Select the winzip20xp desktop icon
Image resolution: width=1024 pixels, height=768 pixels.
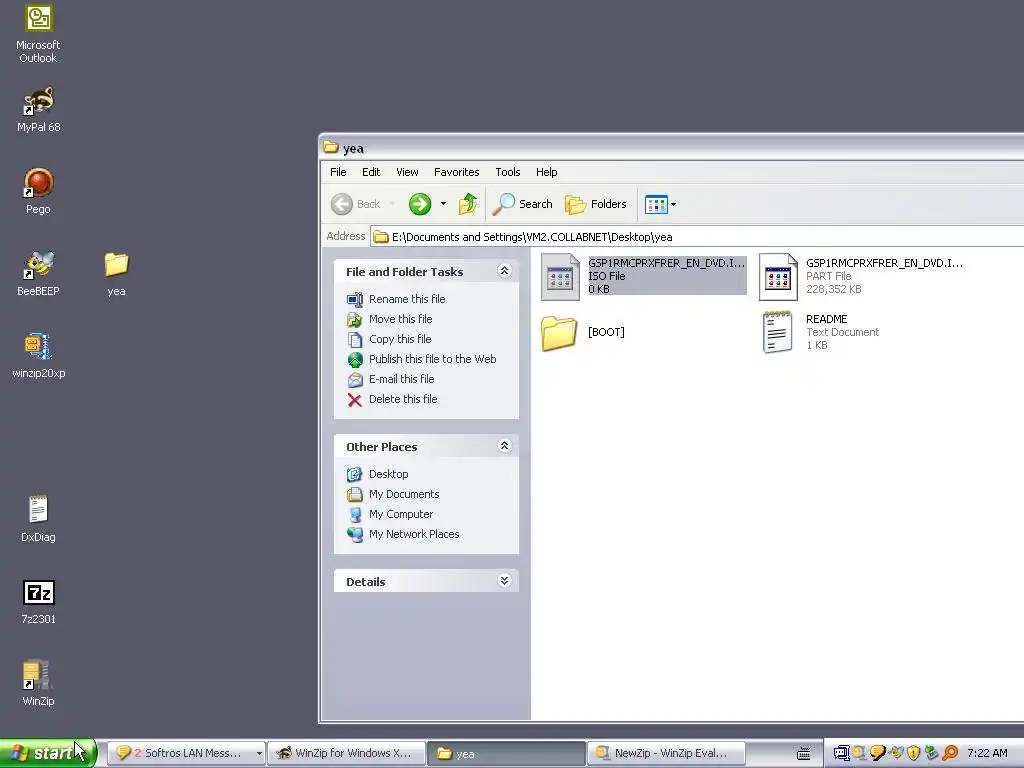coord(39,355)
